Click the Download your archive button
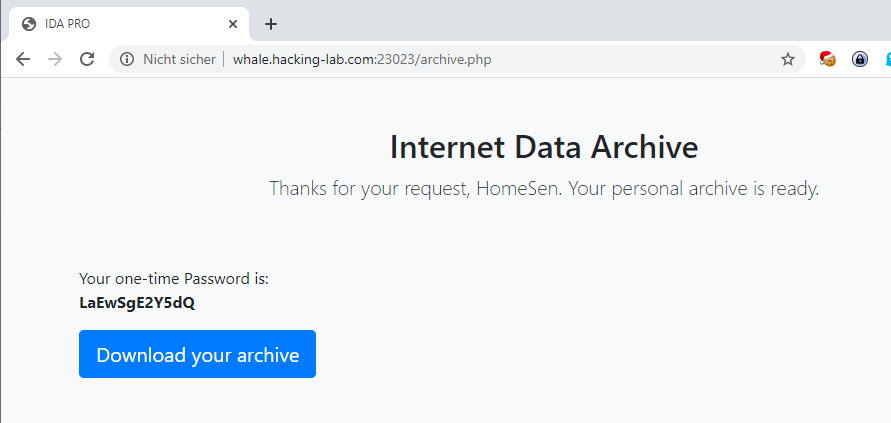This screenshot has height=423, width=891. click(x=197, y=354)
